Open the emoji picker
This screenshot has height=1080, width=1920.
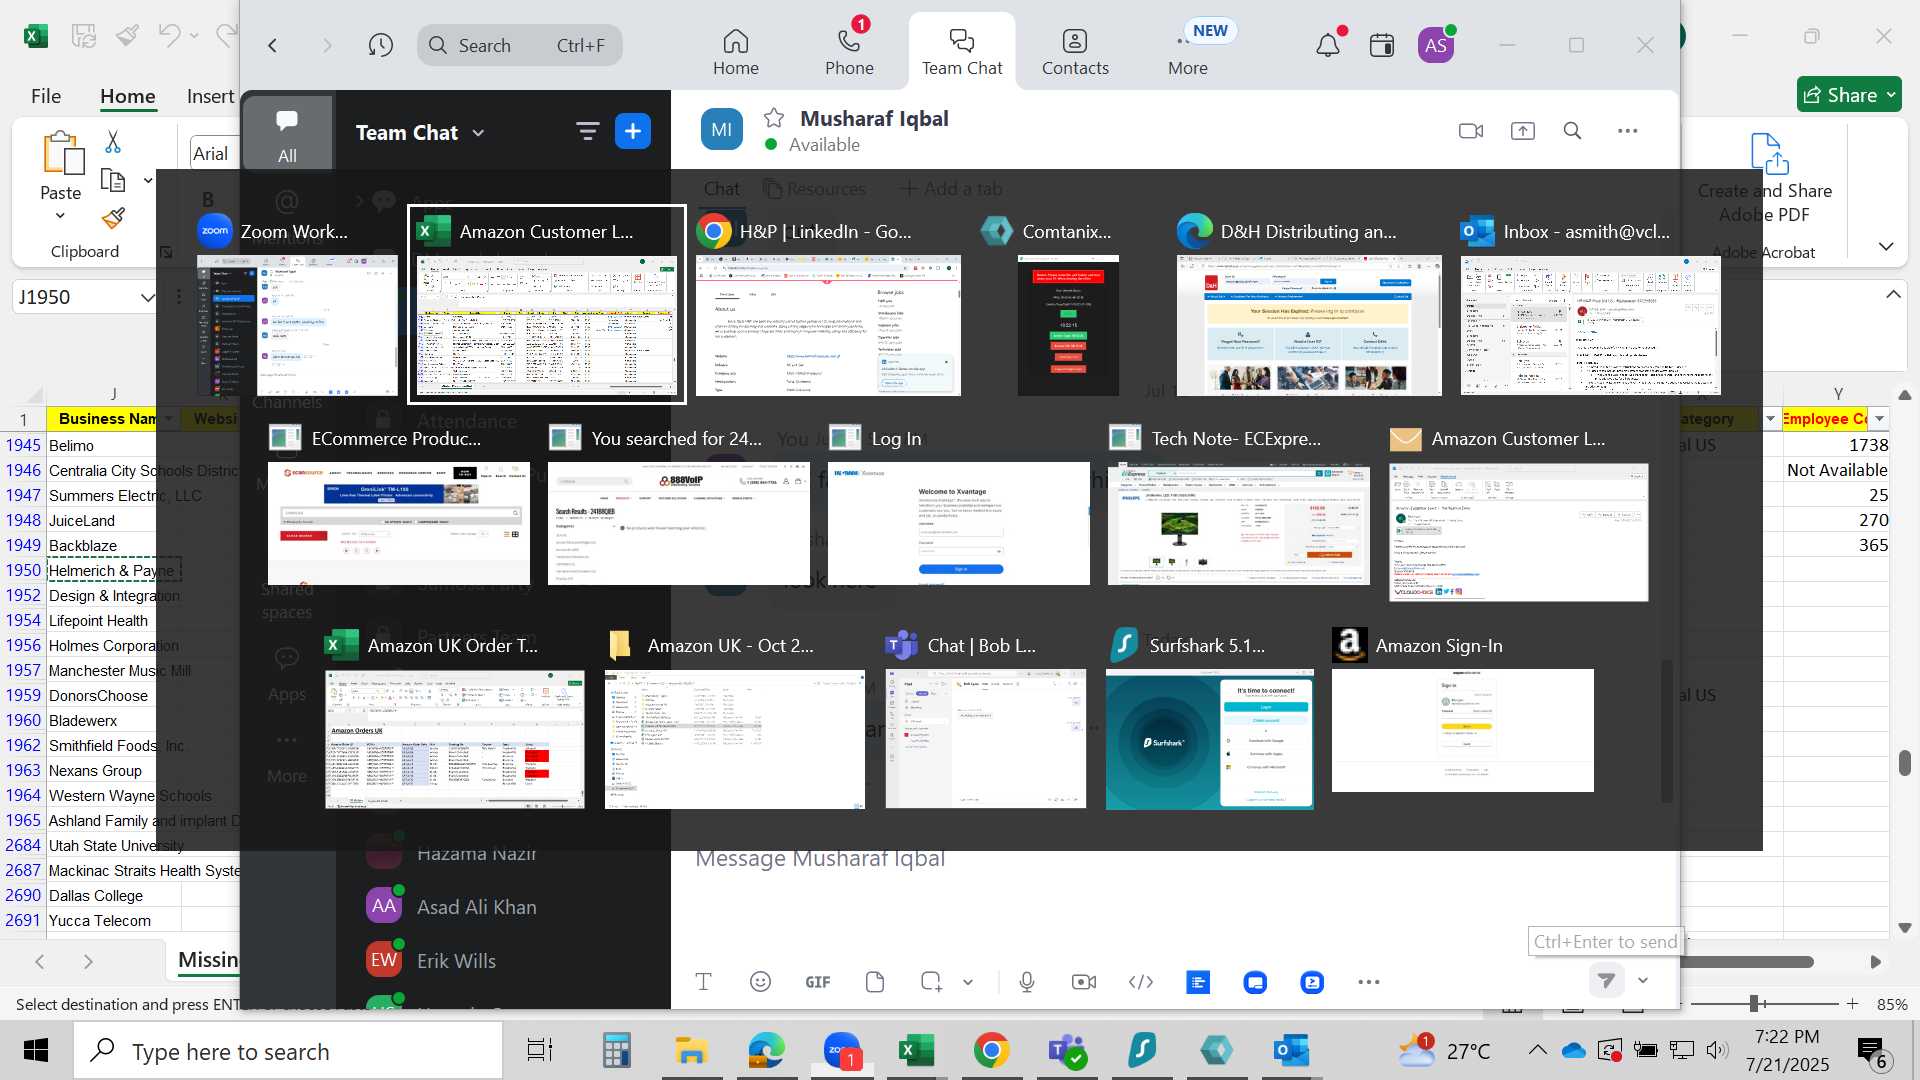pos(760,982)
